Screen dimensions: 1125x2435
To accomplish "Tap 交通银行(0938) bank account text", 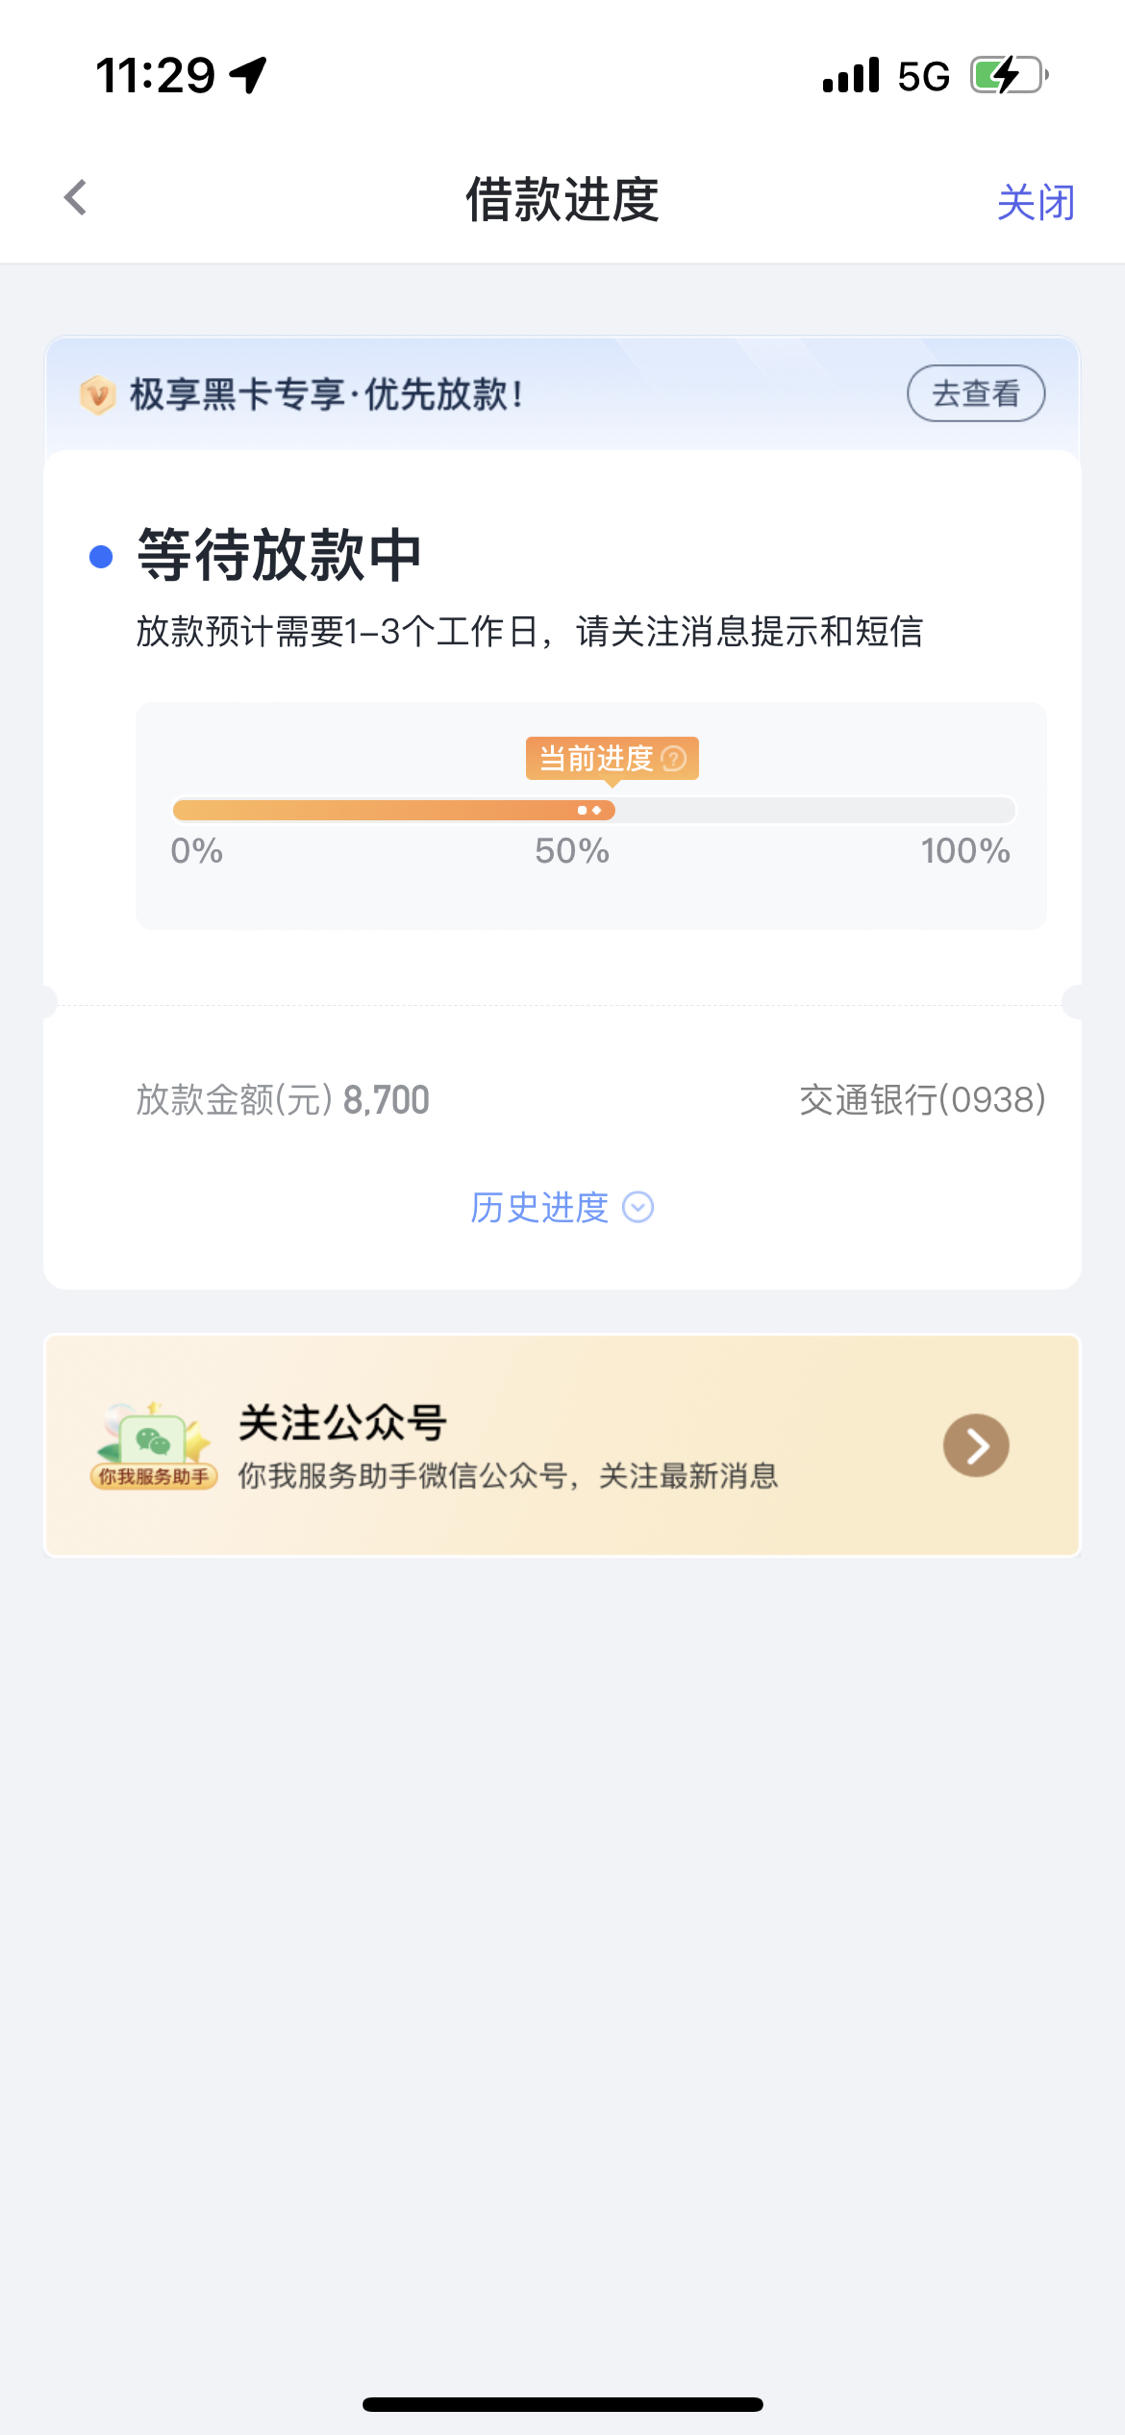I will pyautogui.click(x=922, y=1099).
